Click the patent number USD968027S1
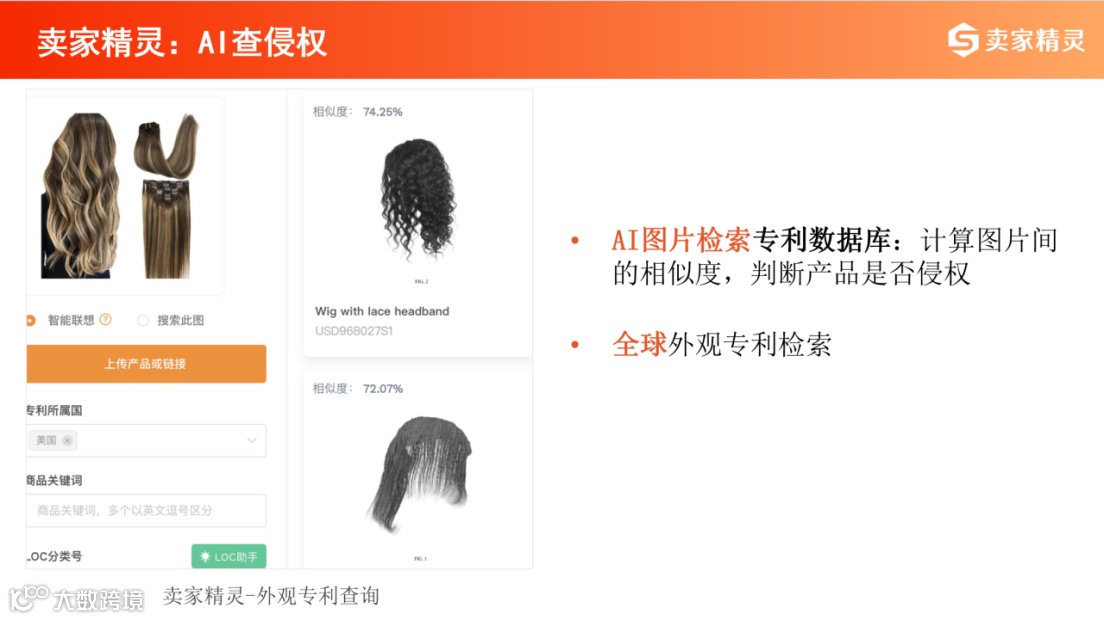The width and height of the screenshot is (1104, 620). tap(354, 331)
